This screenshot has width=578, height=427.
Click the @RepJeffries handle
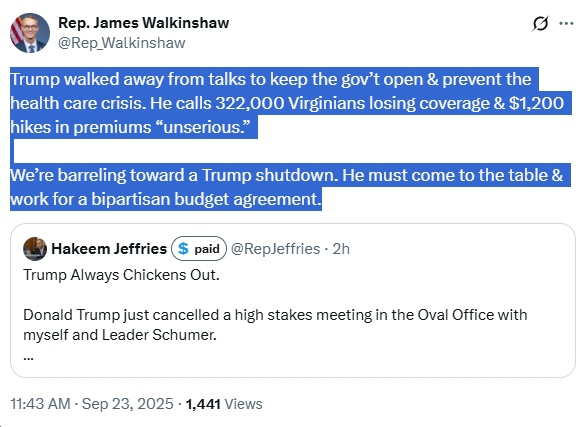275,249
